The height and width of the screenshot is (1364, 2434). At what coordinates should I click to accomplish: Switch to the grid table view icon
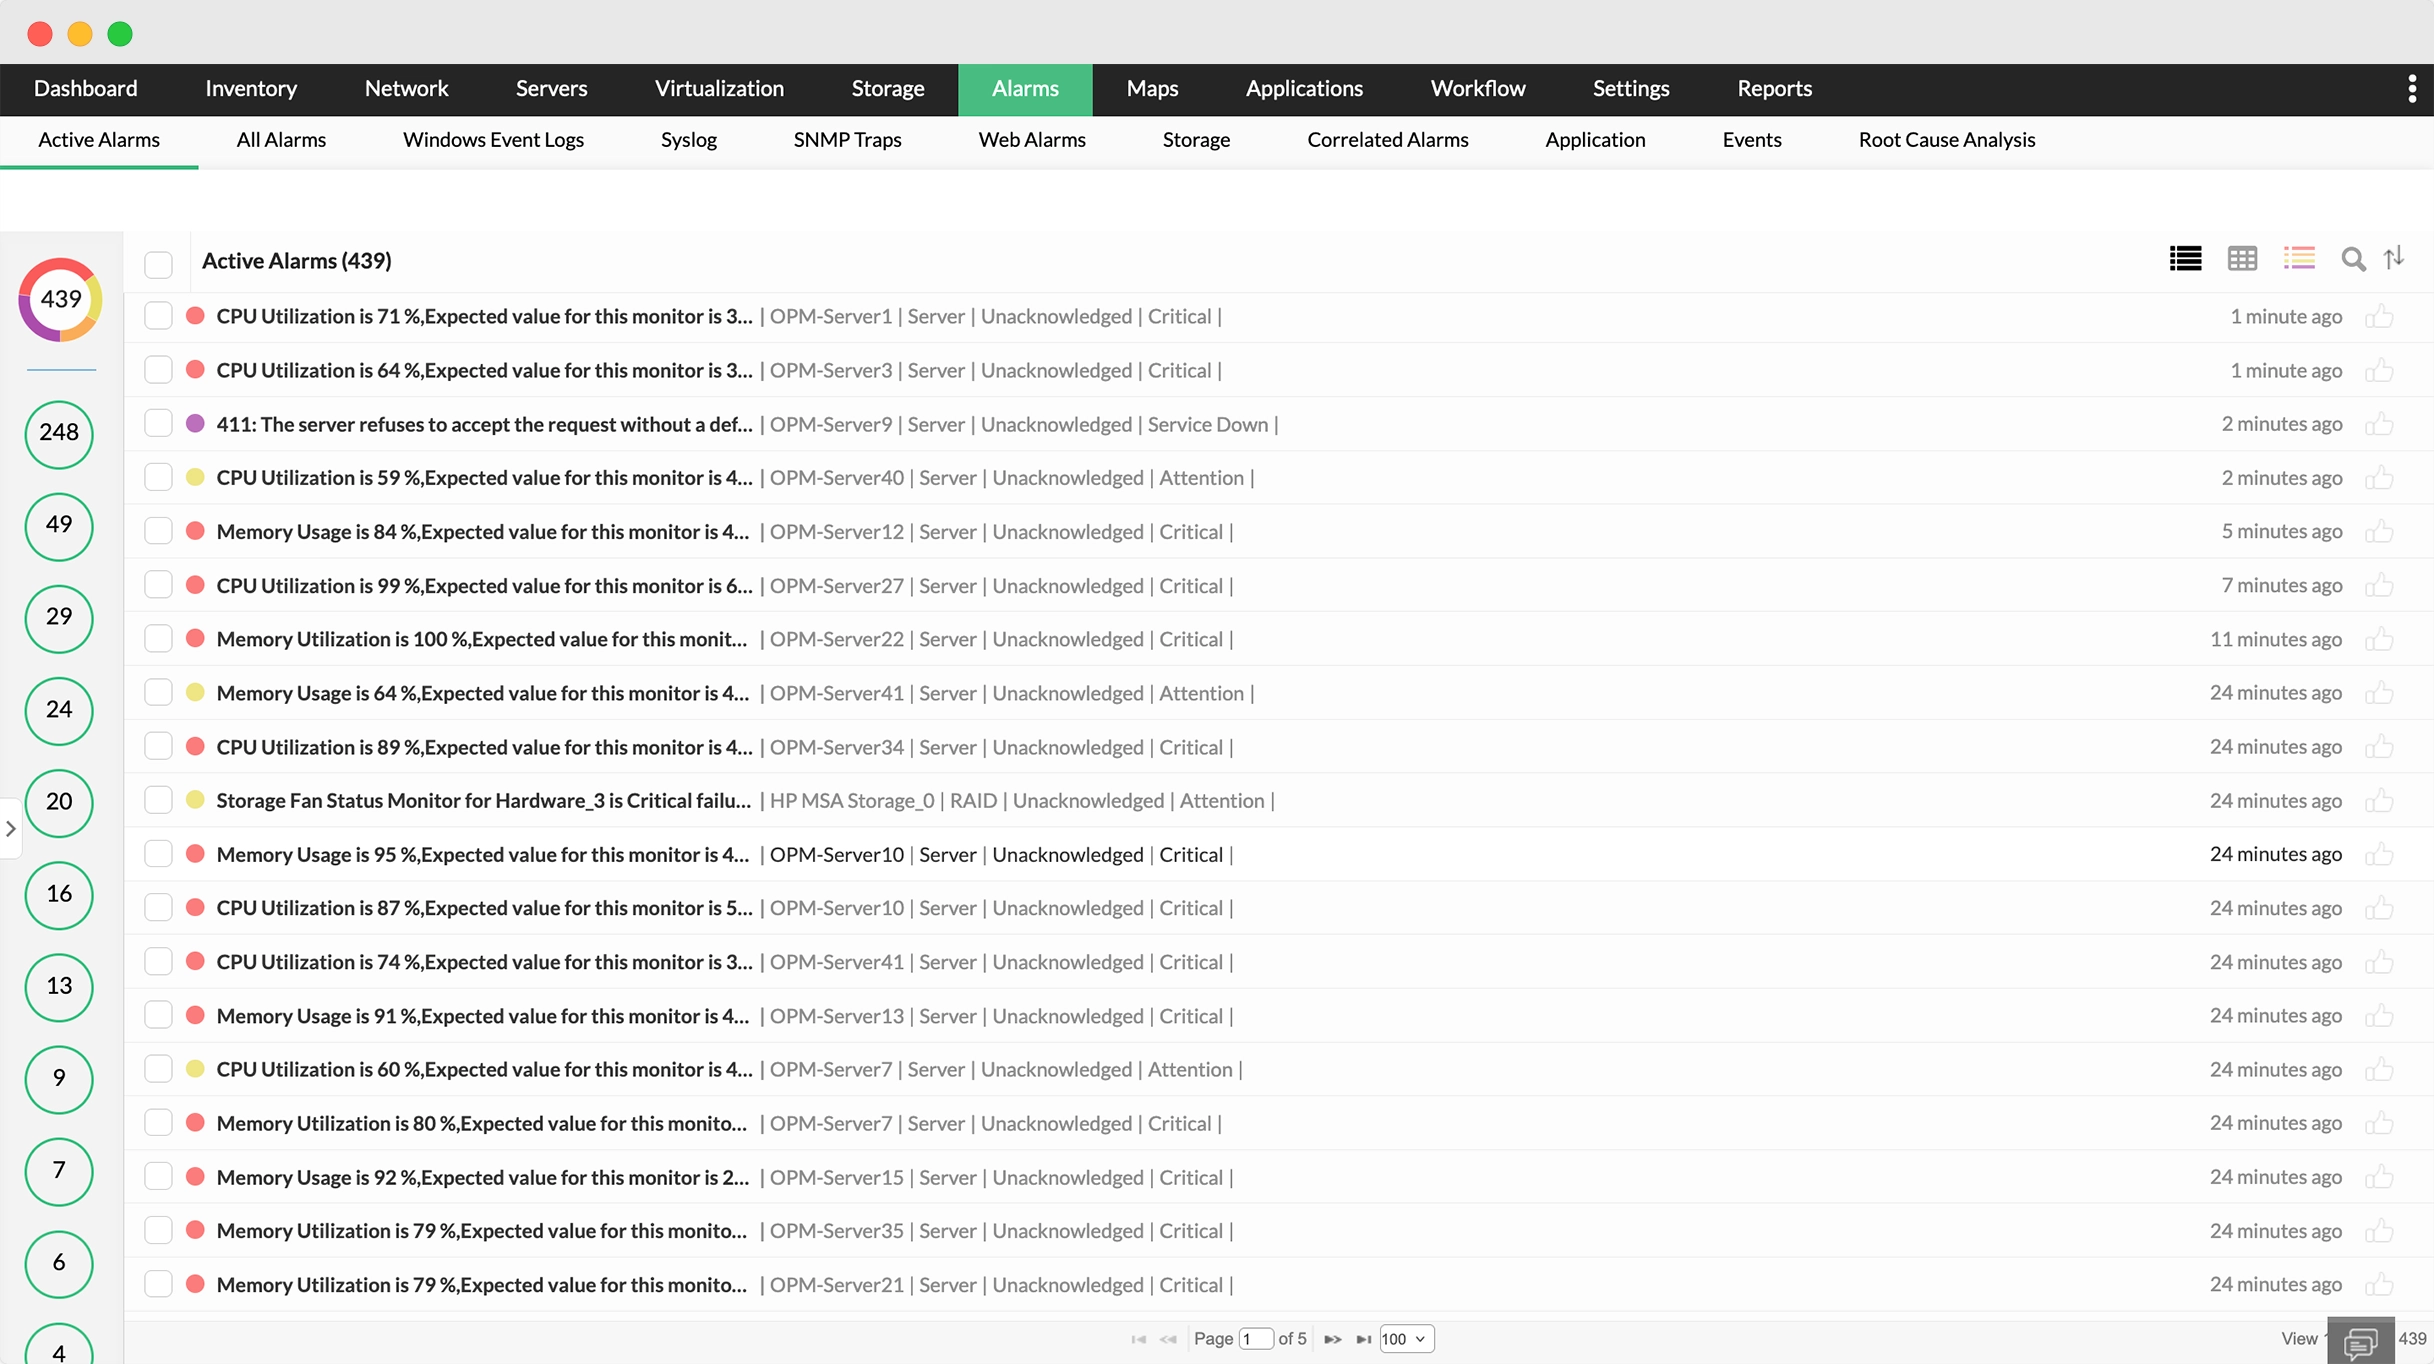pyautogui.click(x=2242, y=259)
